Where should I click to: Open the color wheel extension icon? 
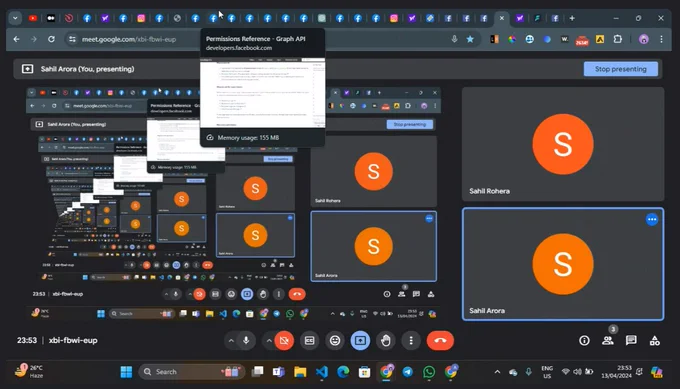pyautogui.click(x=512, y=39)
